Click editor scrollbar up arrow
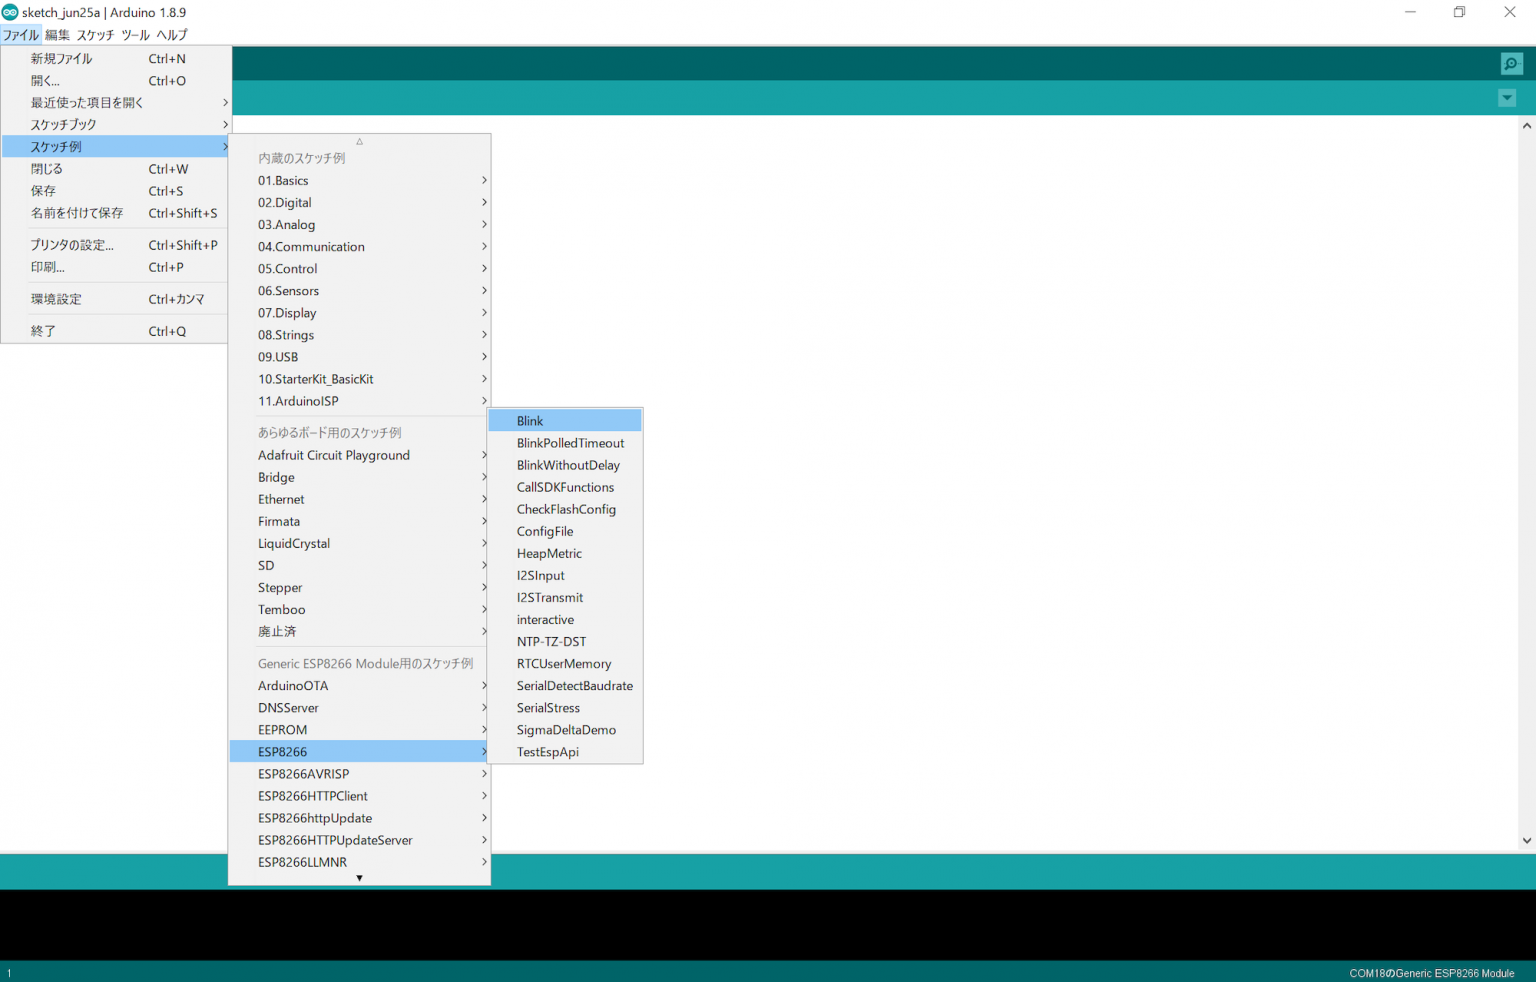Viewport: 1536px width, 982px height. [1526, 126]
